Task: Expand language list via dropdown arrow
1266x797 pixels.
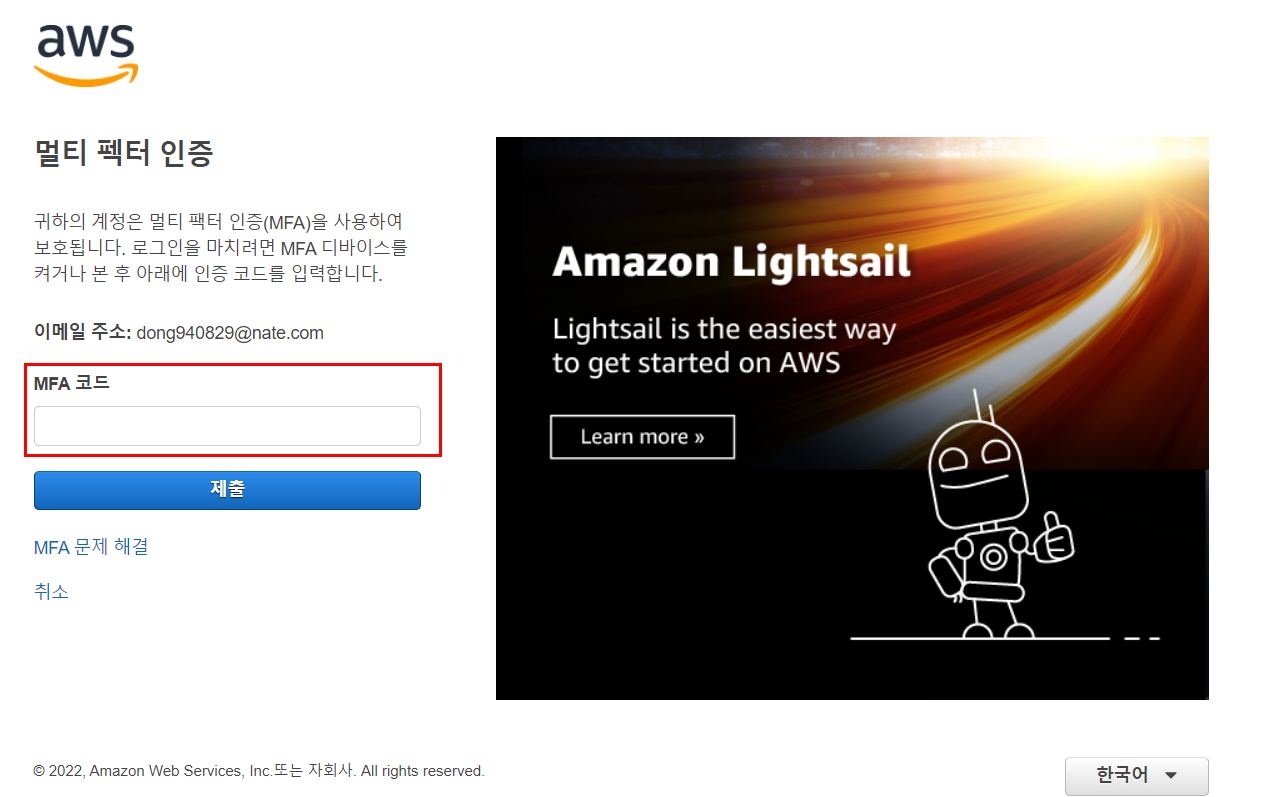Action: (x=1171, y=776)
